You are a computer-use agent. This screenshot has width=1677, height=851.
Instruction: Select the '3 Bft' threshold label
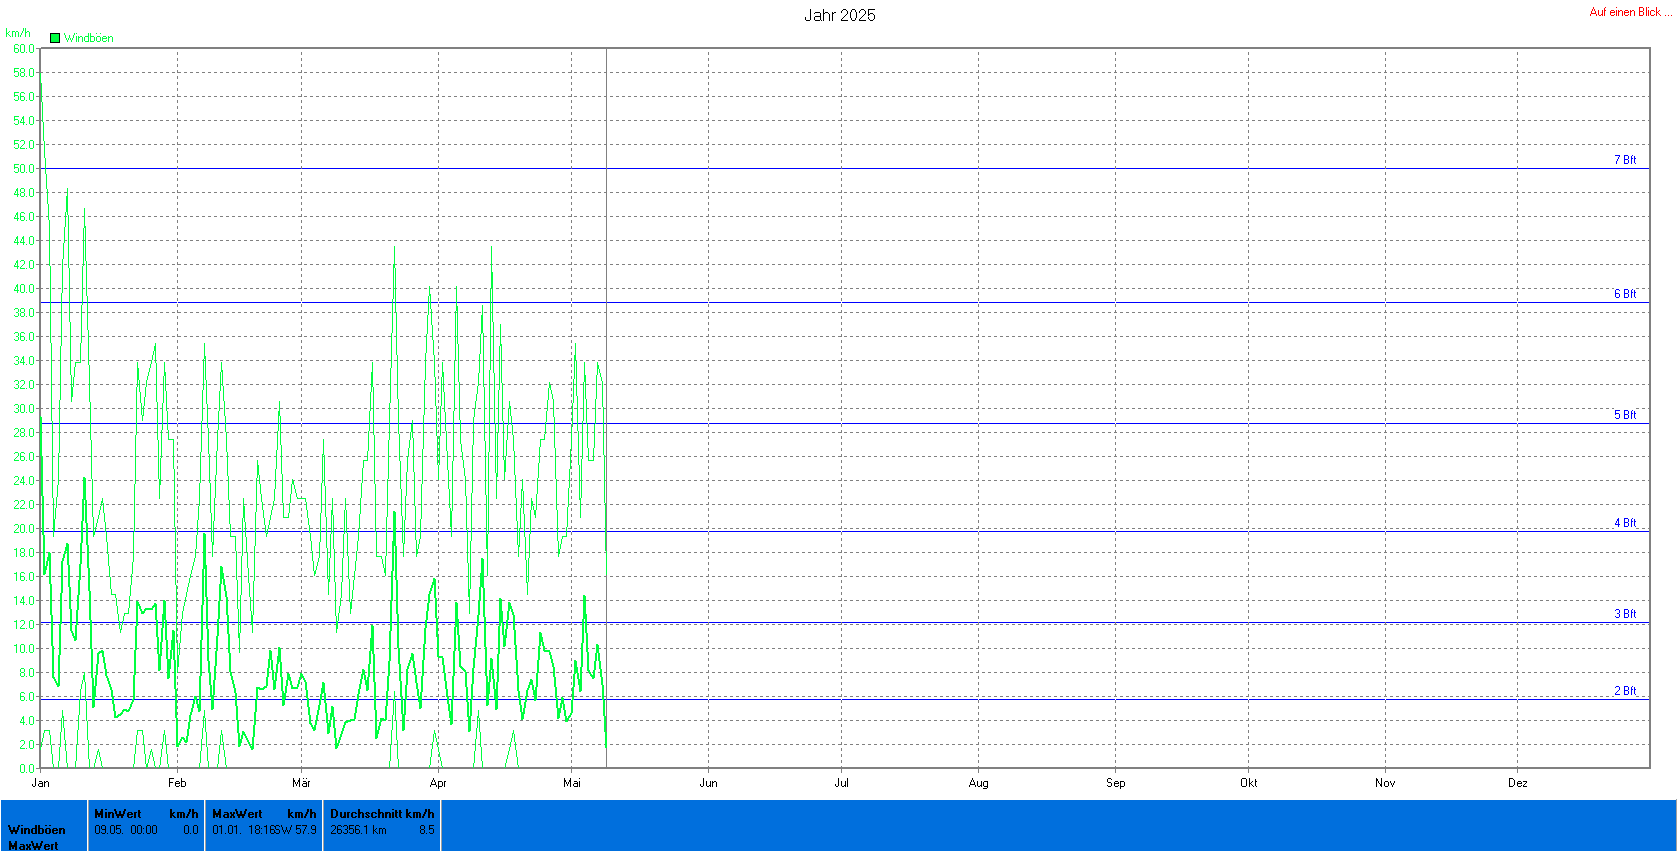tap(1625, 614)
